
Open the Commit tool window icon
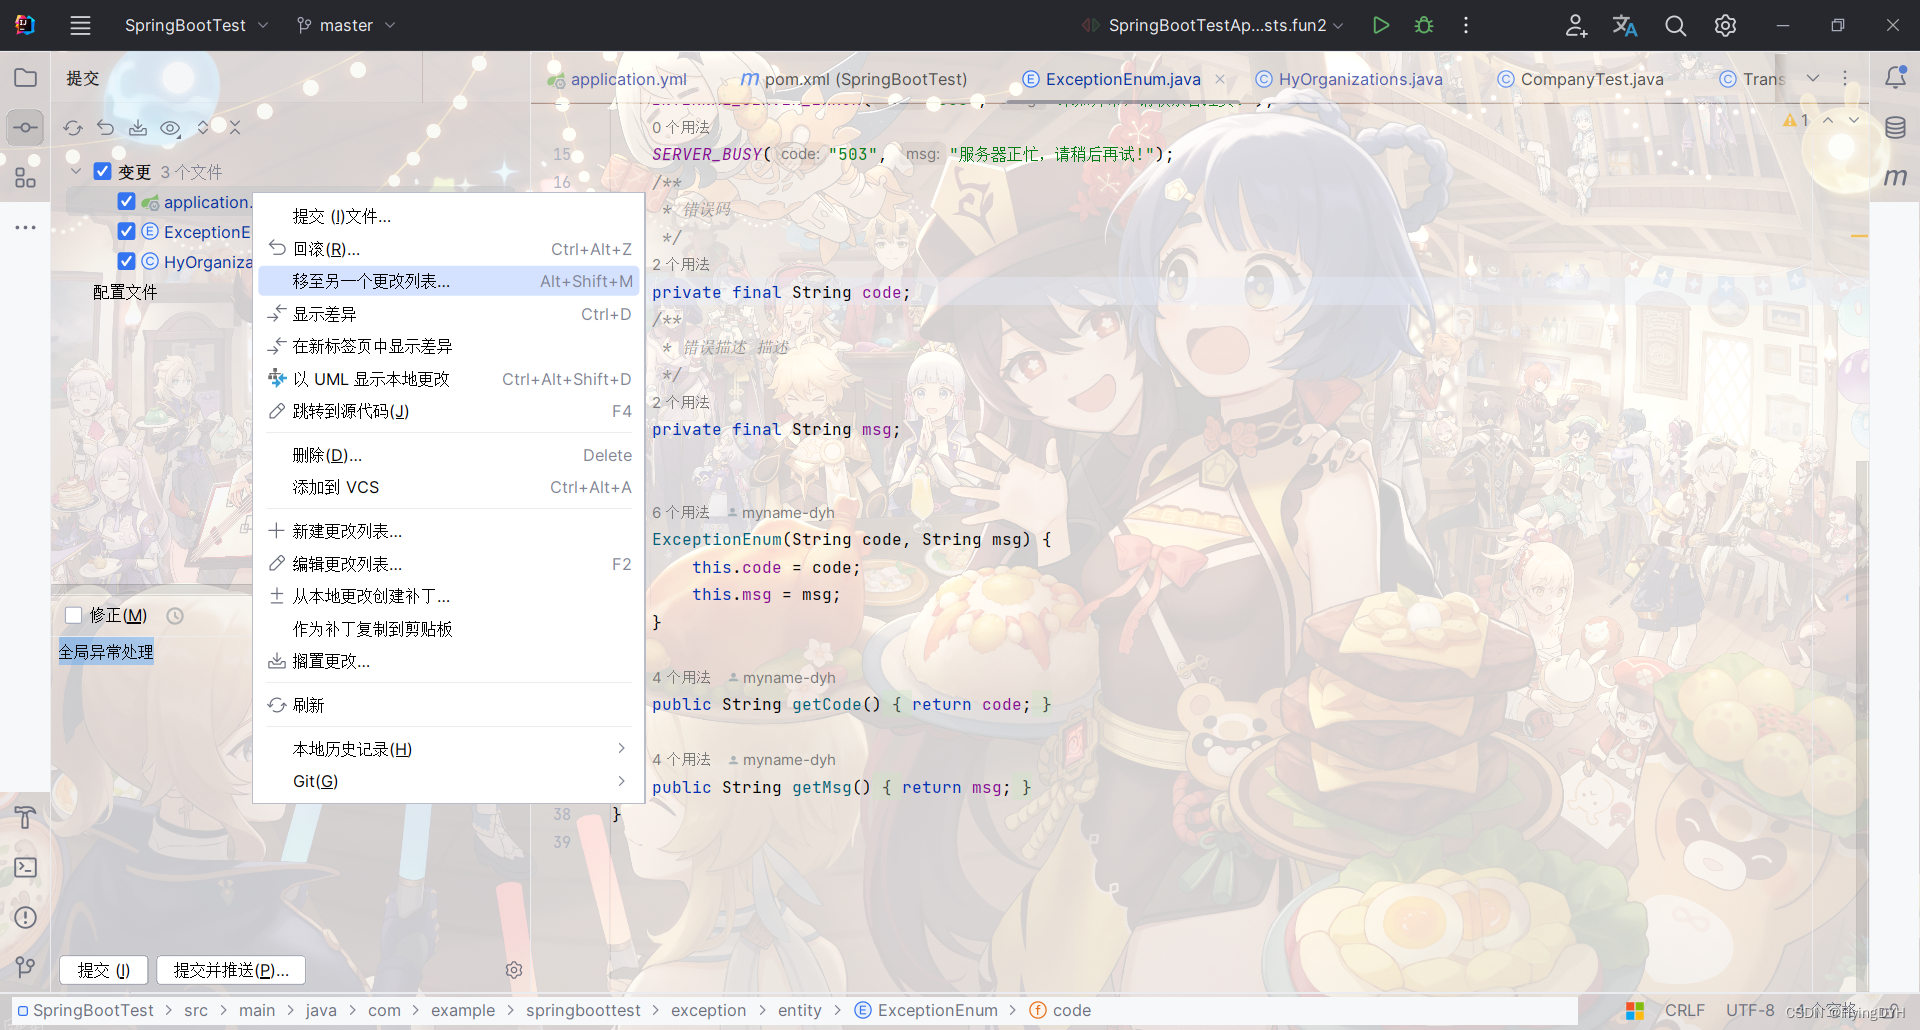[x=25, y=128]
